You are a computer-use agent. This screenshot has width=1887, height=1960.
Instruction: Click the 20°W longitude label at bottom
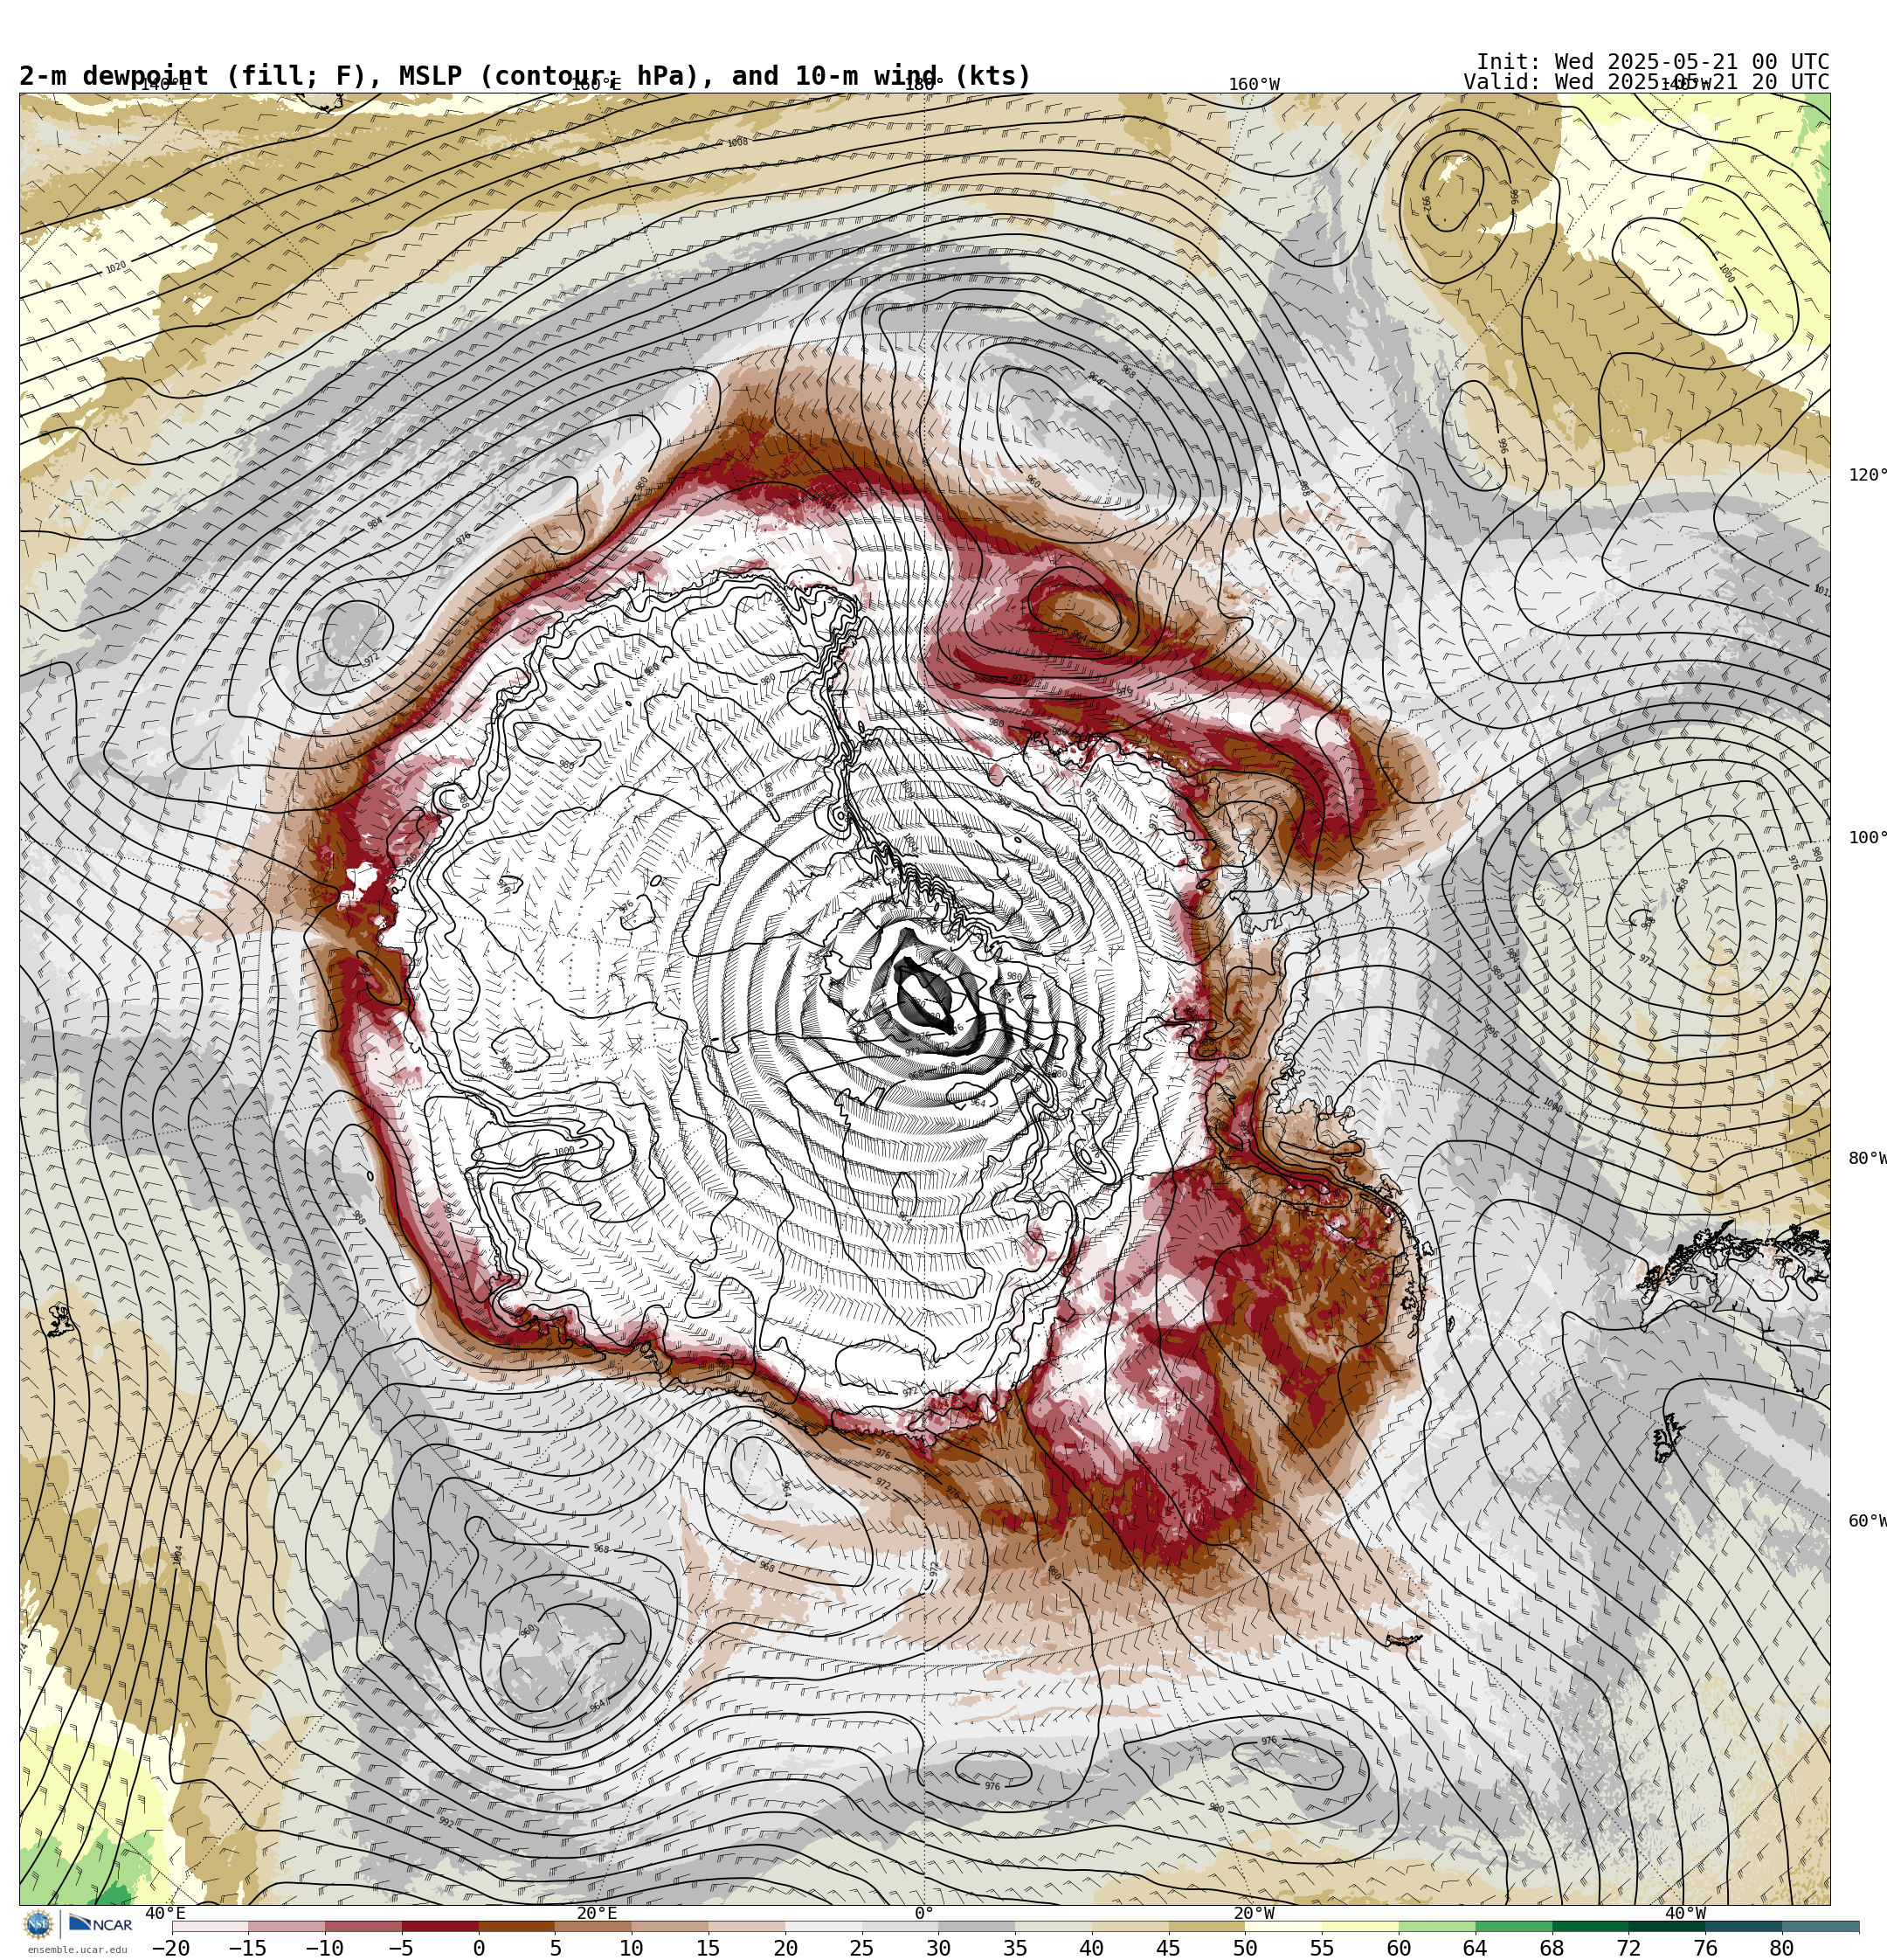coord(1254,1914)
